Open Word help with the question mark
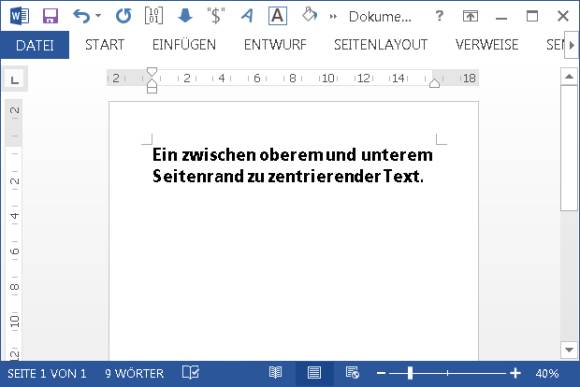 (439, 16)
